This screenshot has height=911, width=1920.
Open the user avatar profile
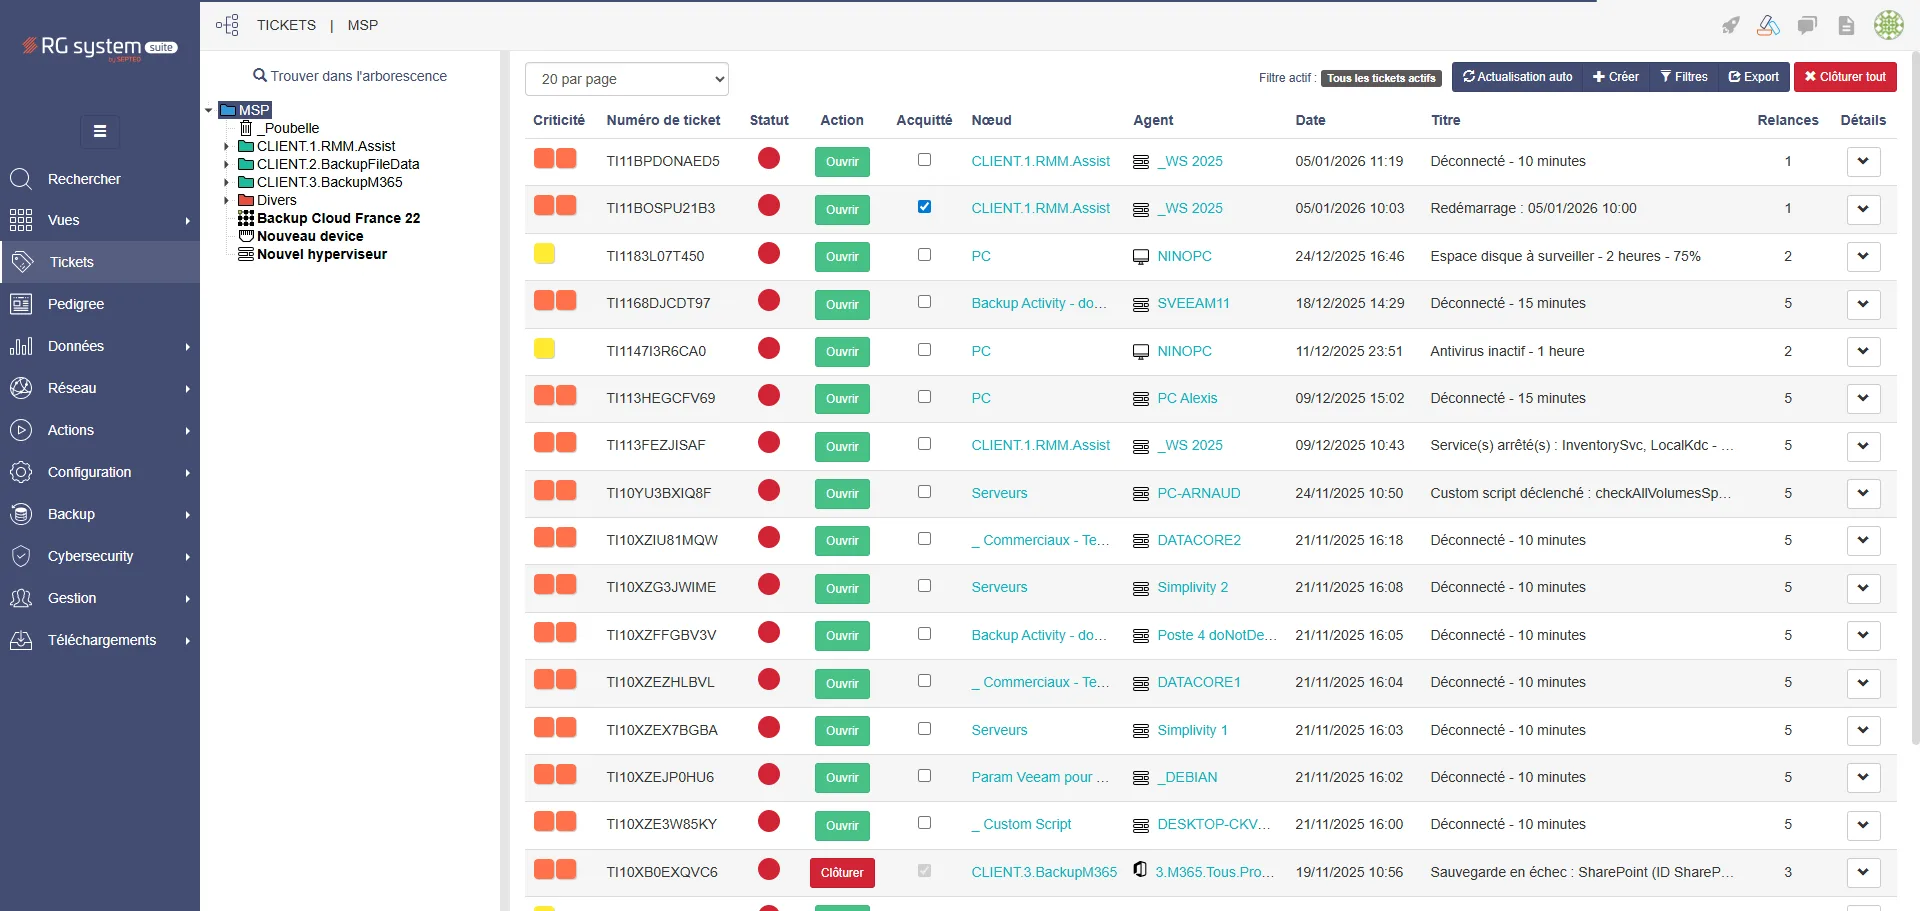click(1888, 26)
